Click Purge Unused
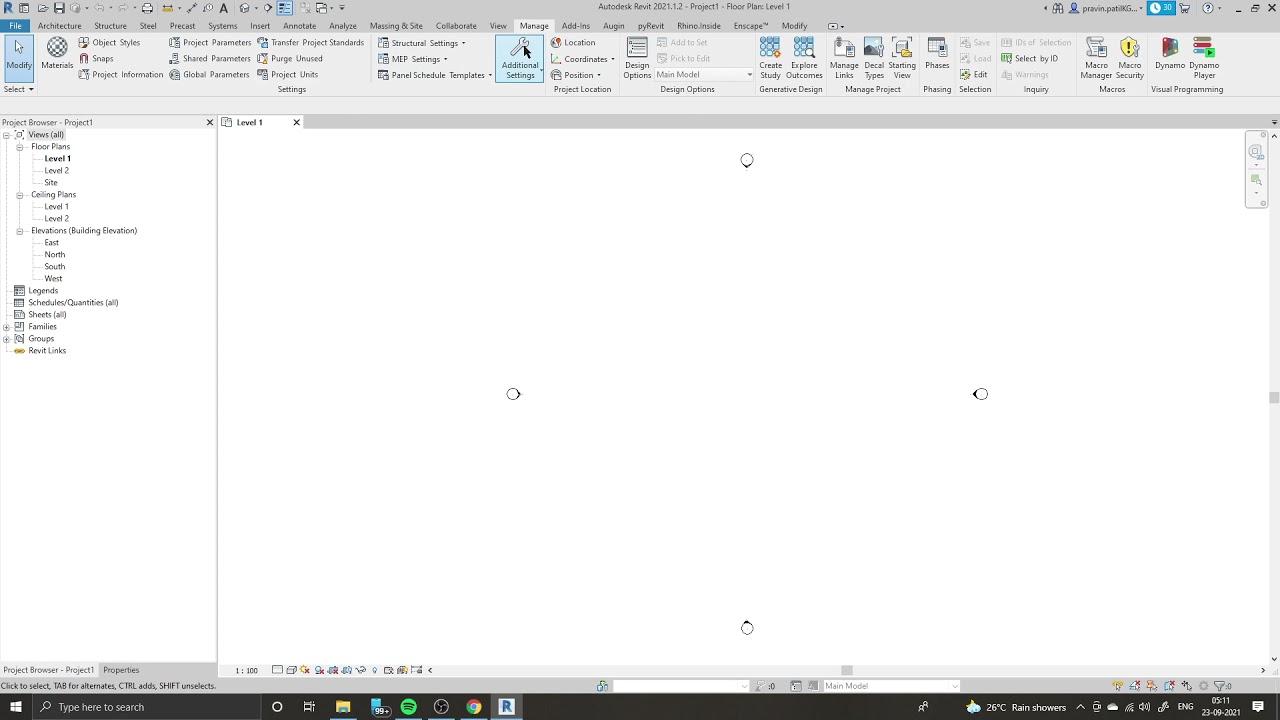The width and height of the screenshot is (1280, 720). point(290,59)
